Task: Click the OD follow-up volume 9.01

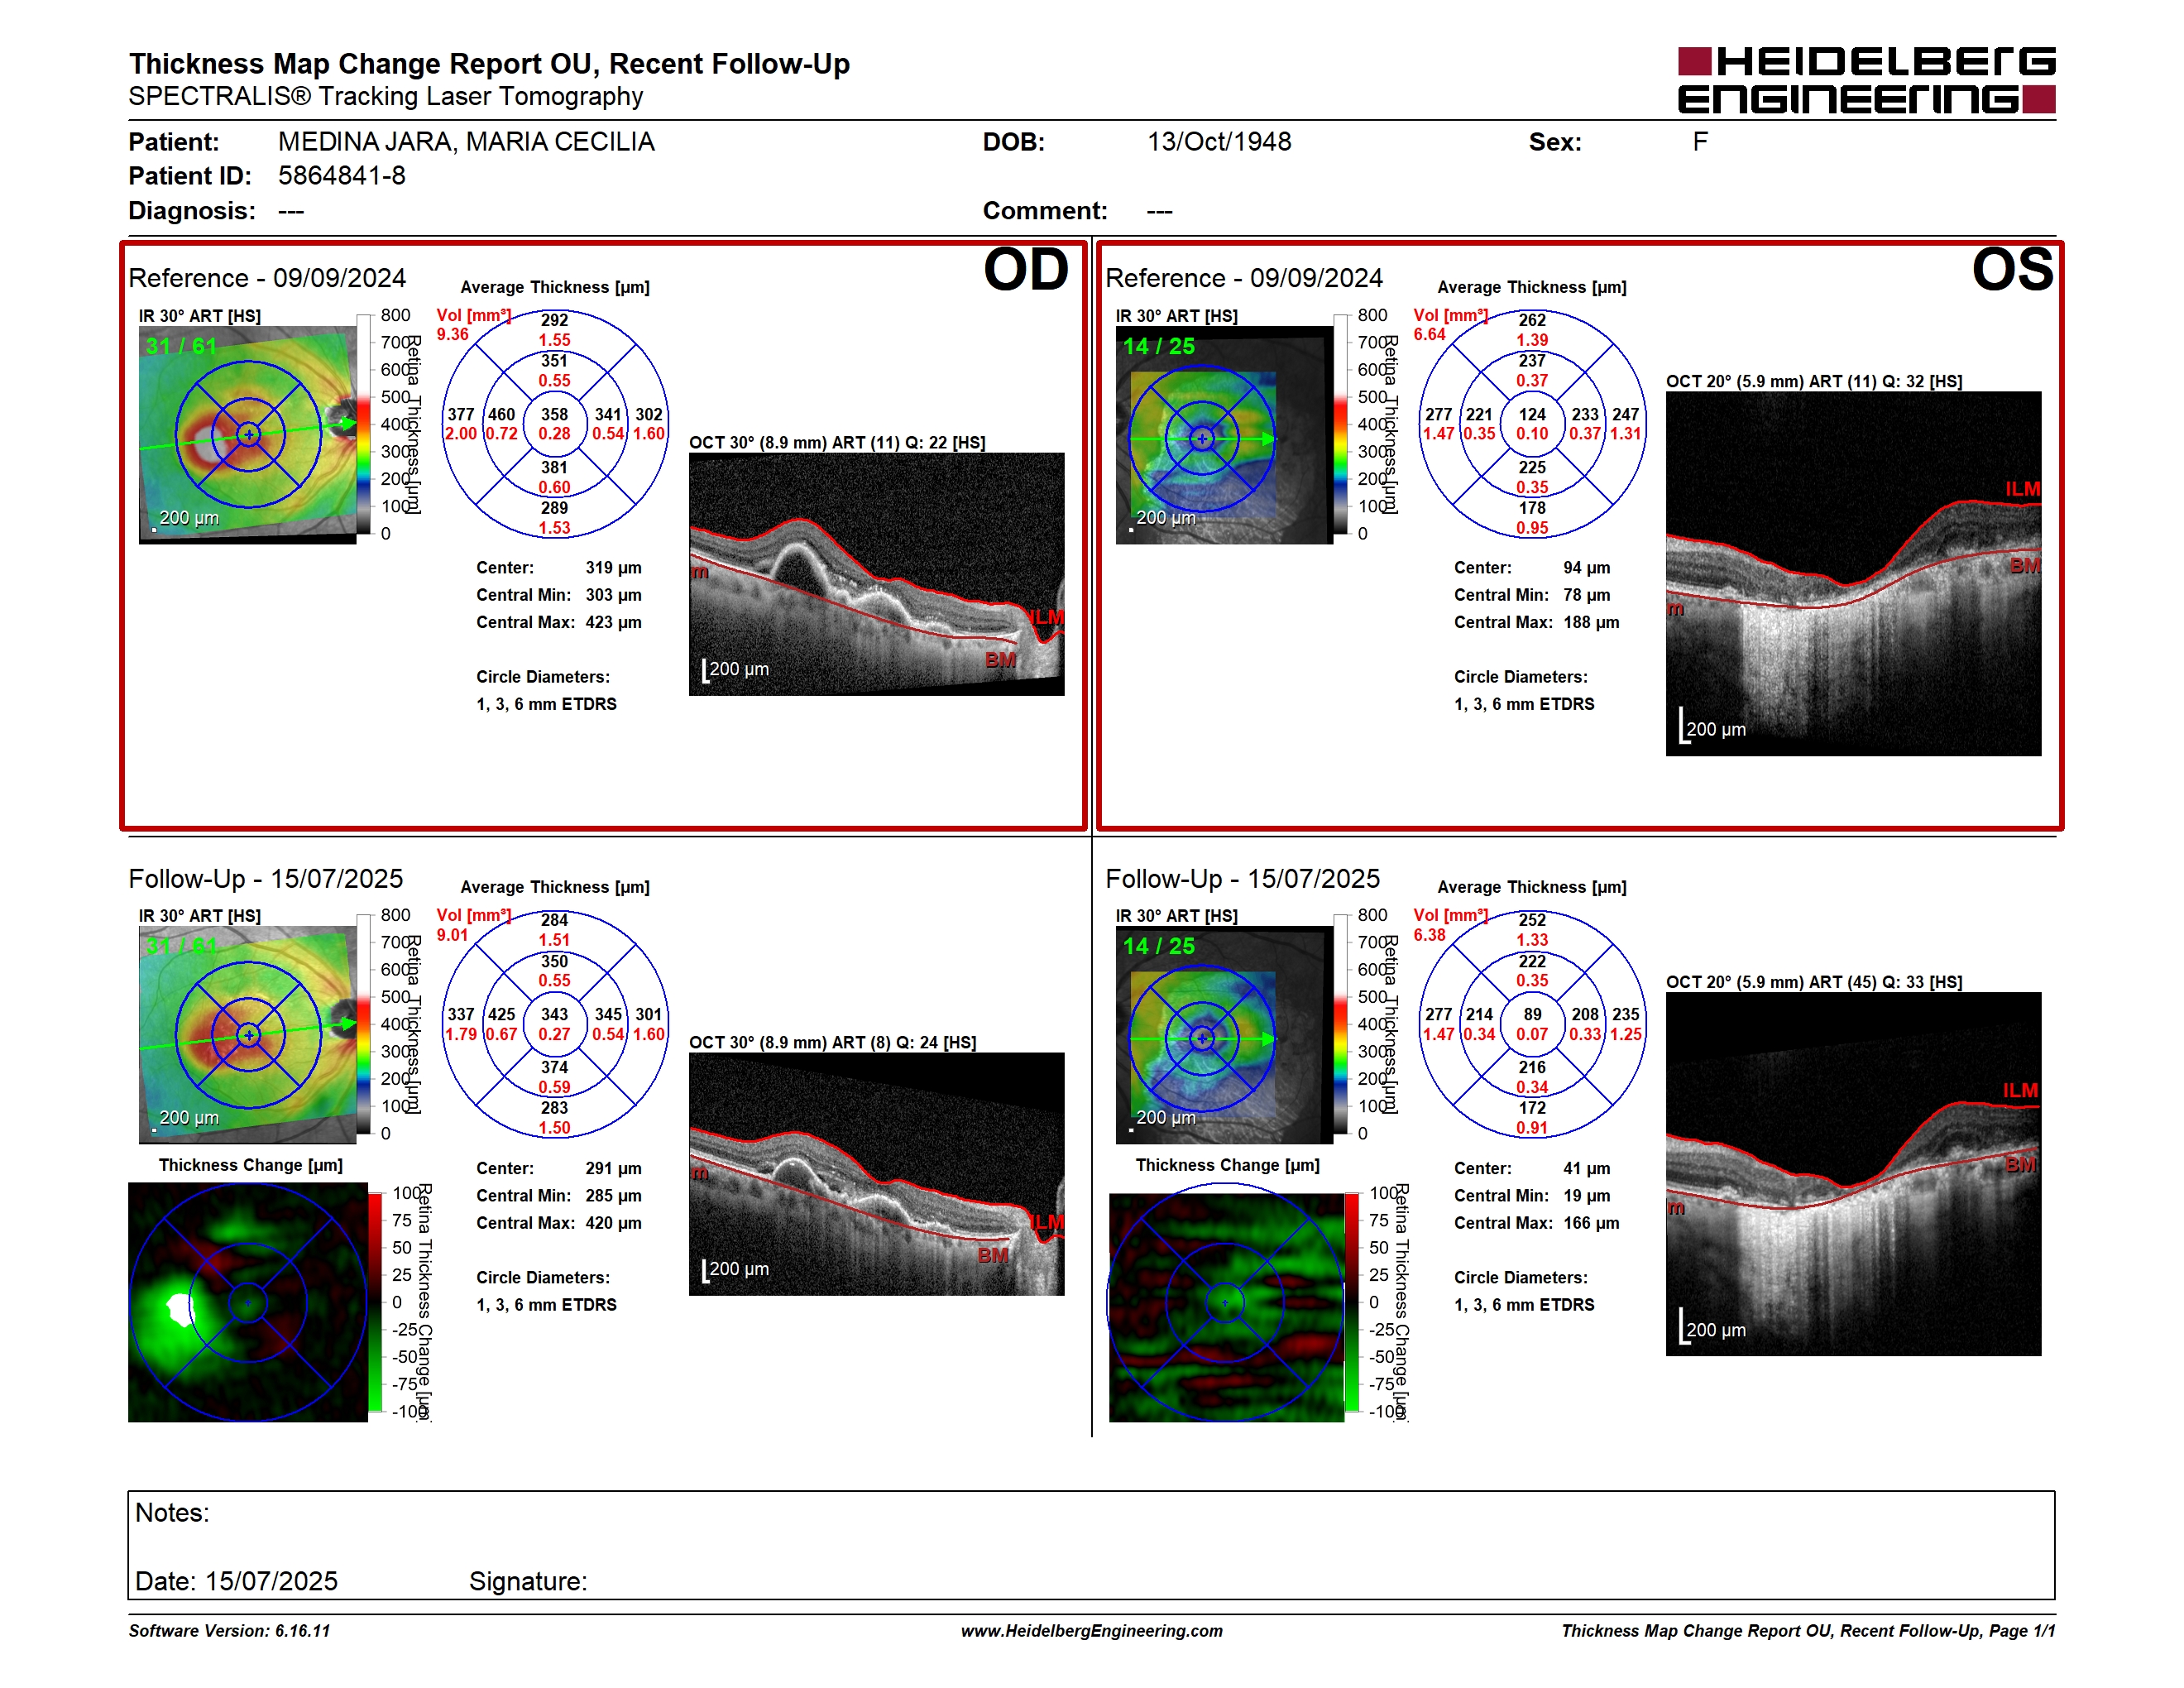Action: point(453,935)
